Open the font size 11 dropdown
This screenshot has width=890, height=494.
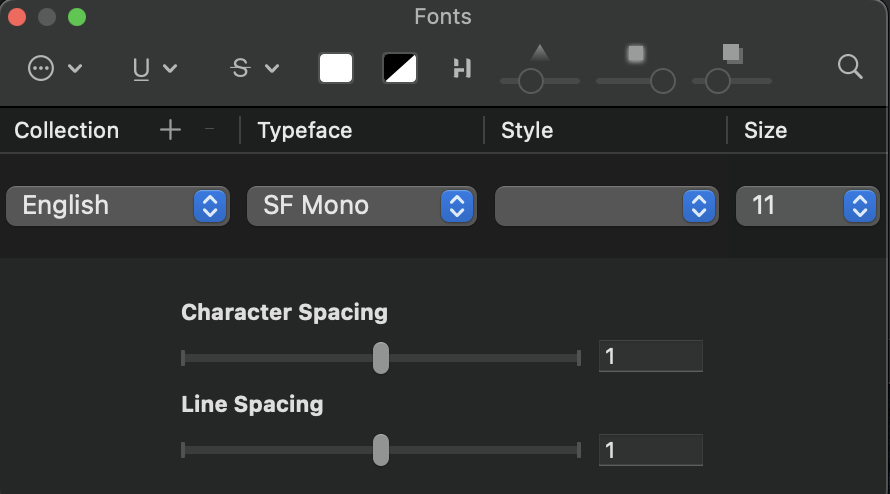pos(806,206)
